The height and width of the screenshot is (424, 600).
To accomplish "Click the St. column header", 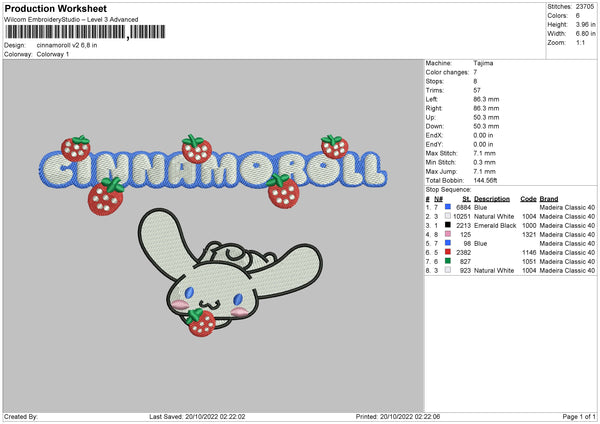I will 466,198.
